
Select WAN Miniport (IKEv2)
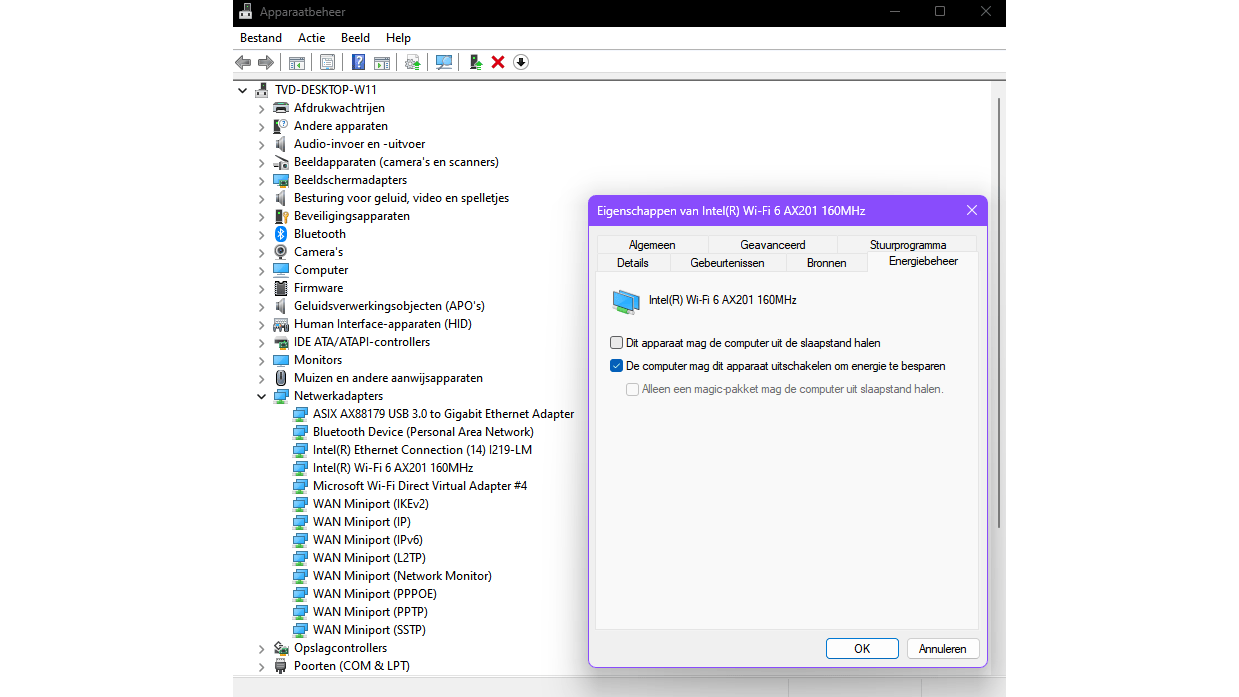[x=371, y=504]
